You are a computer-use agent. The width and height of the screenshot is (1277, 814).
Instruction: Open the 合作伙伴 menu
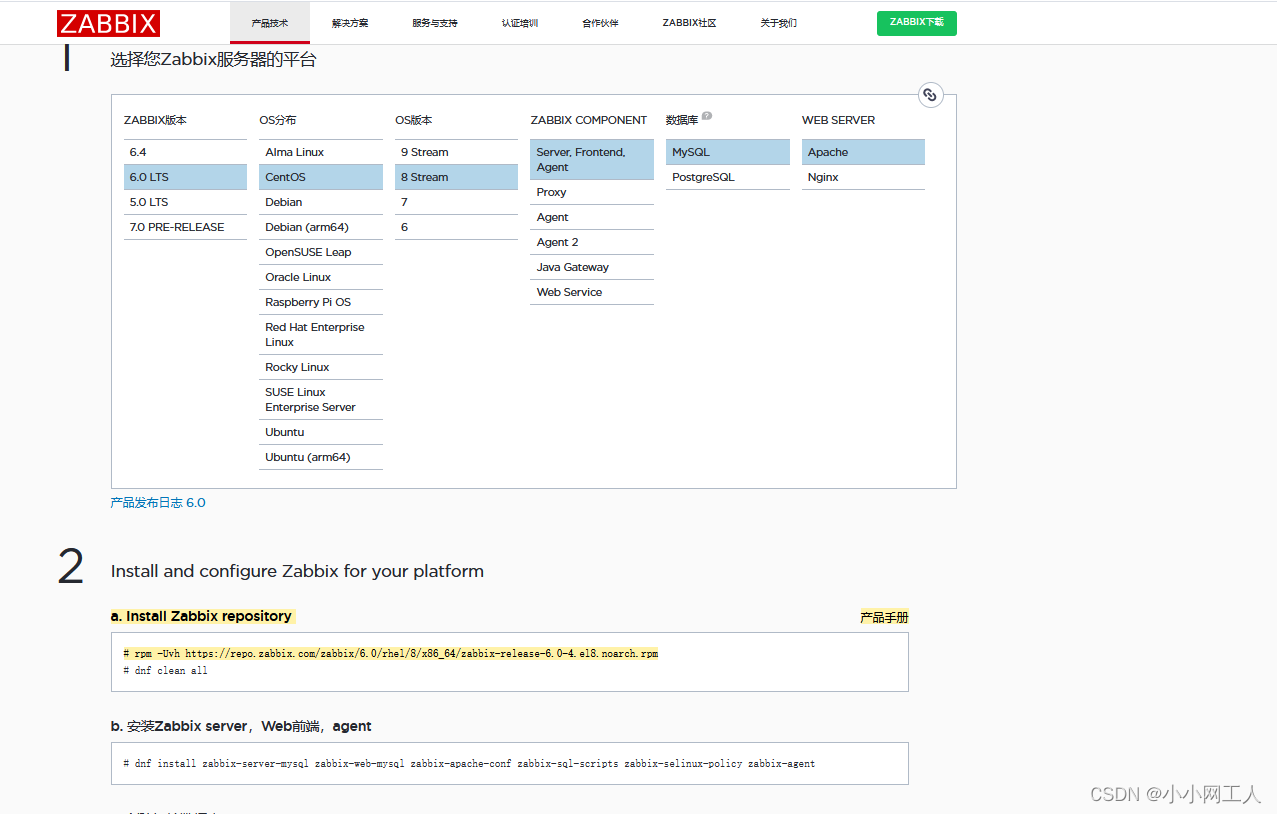click(x=600, y=23)
